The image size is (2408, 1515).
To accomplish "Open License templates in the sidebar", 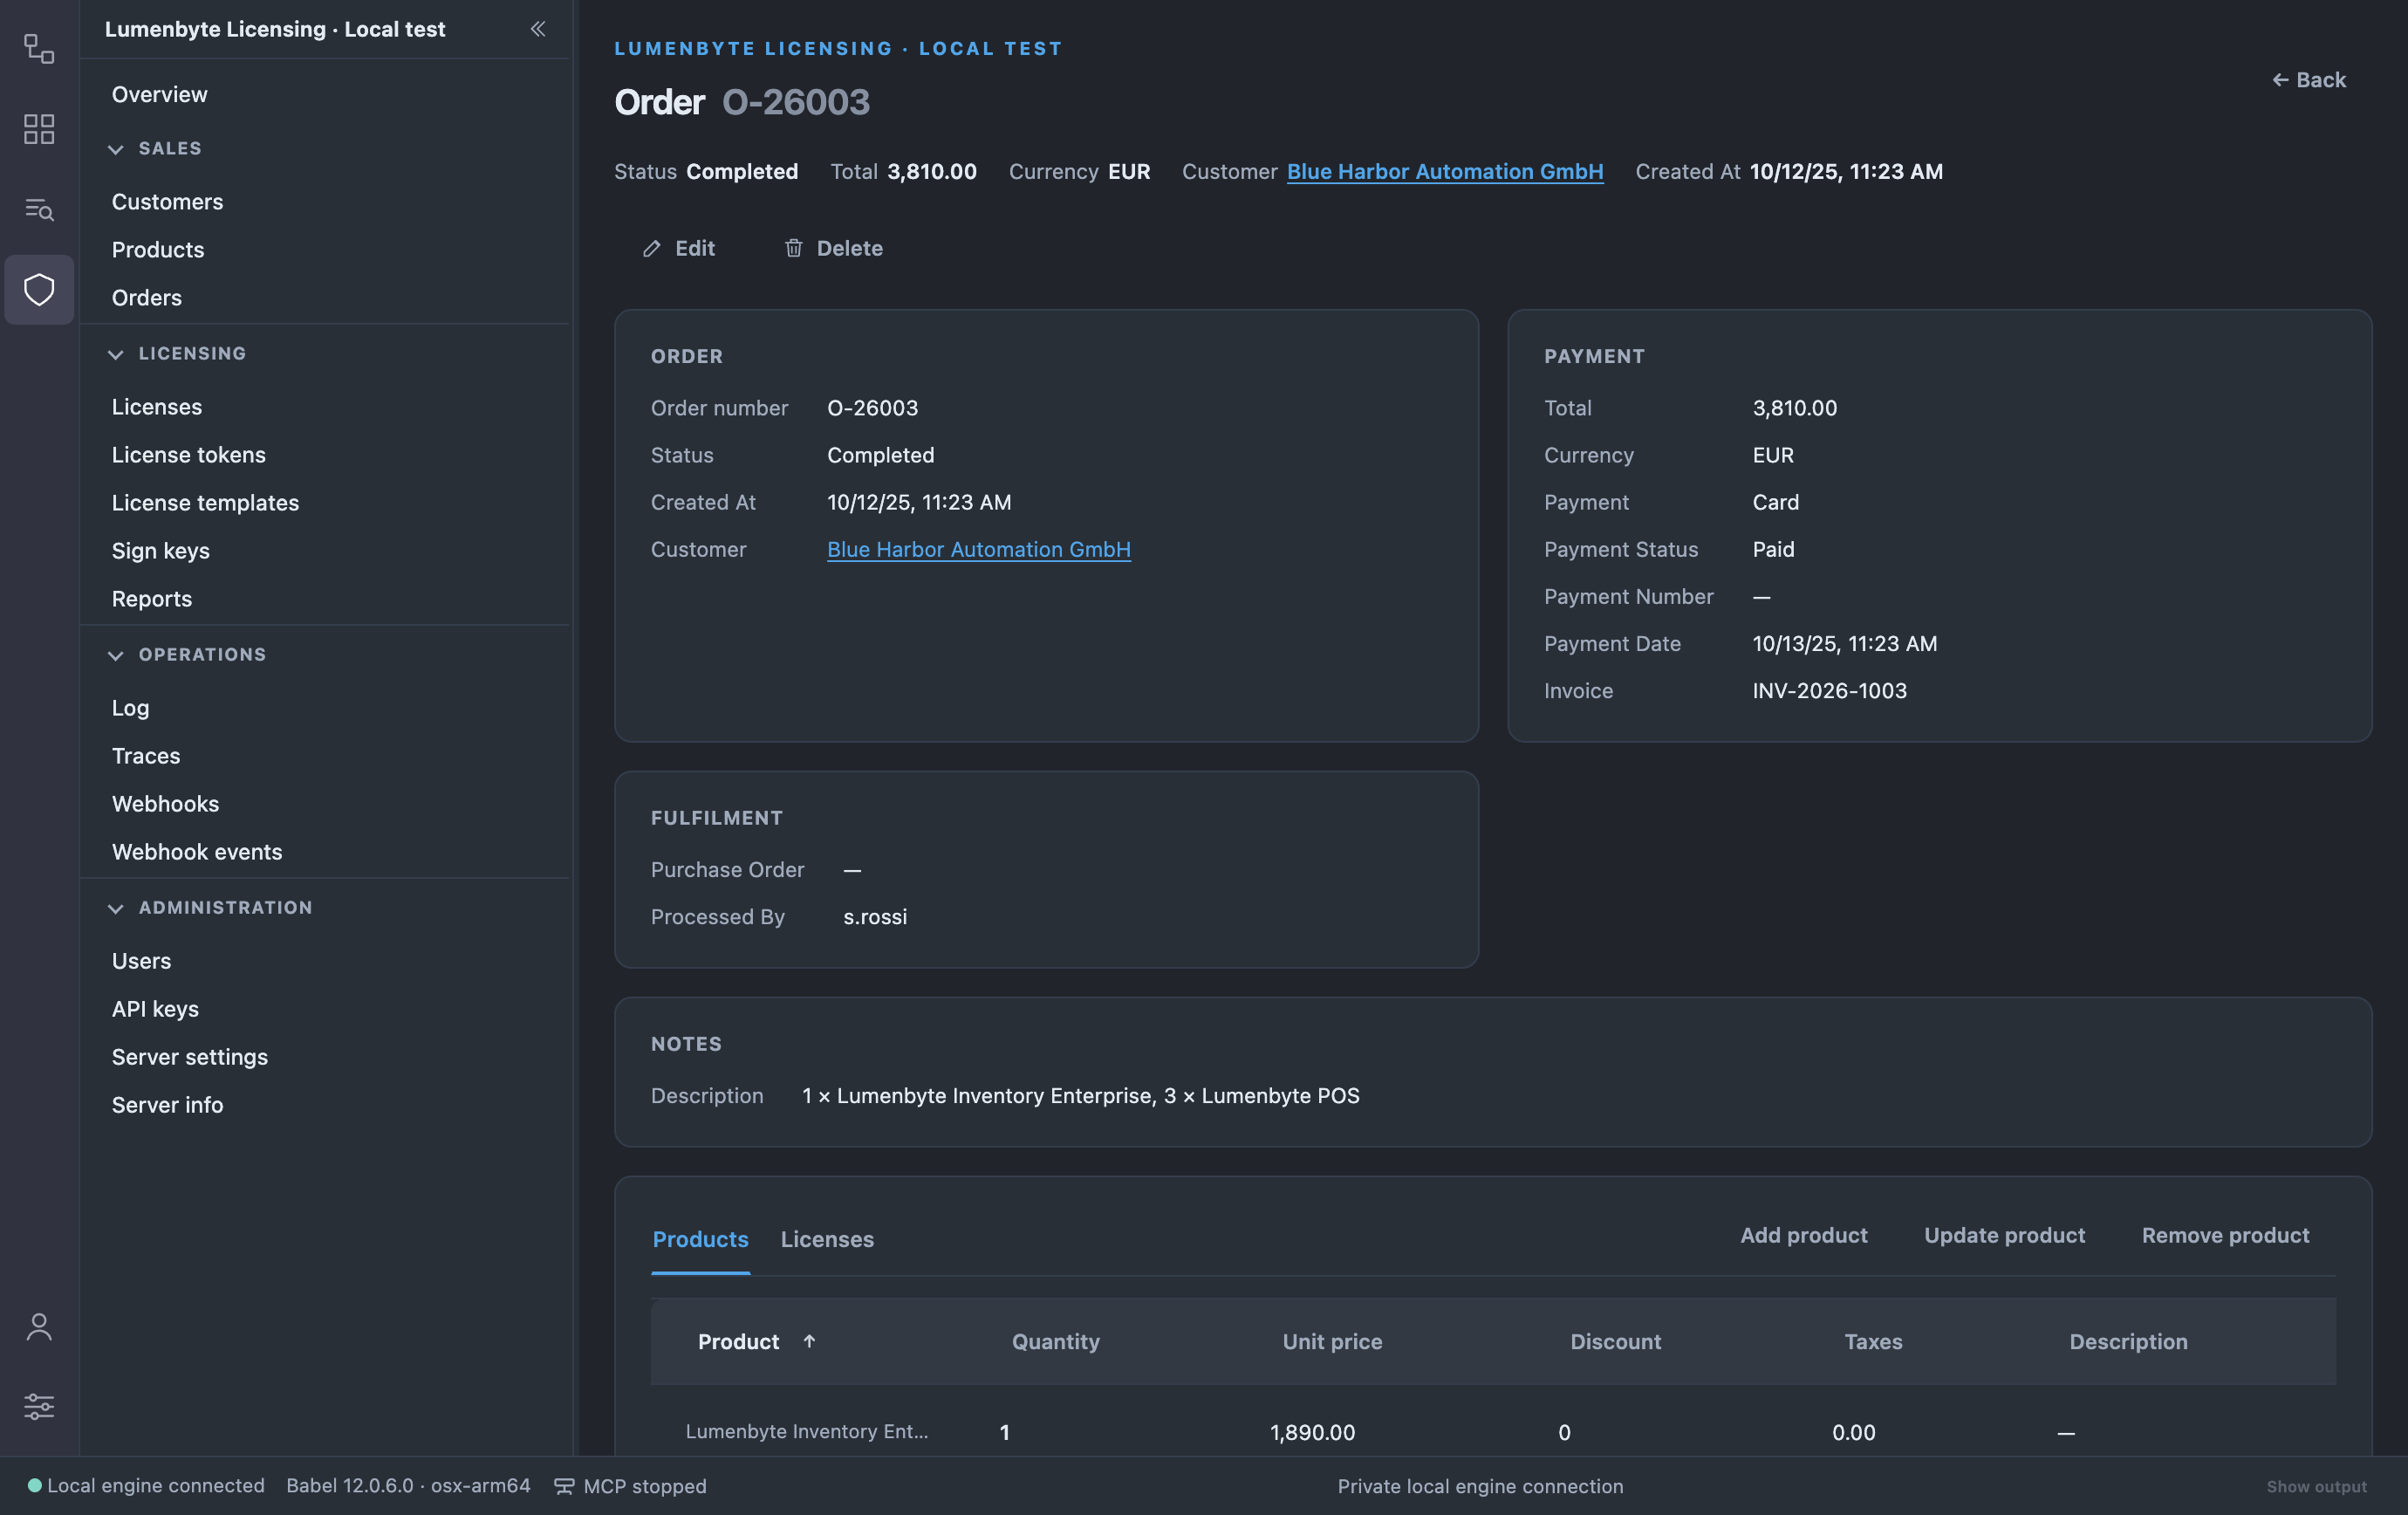I will [205, 503].
